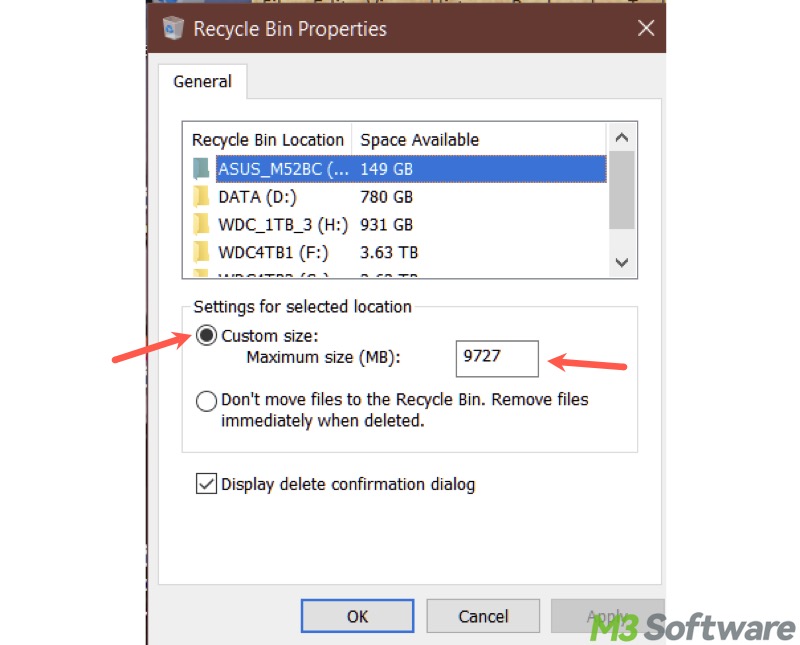The image size is (800, 645).
Task: Select the 780 GB space row entry
Action: [386, 197]
